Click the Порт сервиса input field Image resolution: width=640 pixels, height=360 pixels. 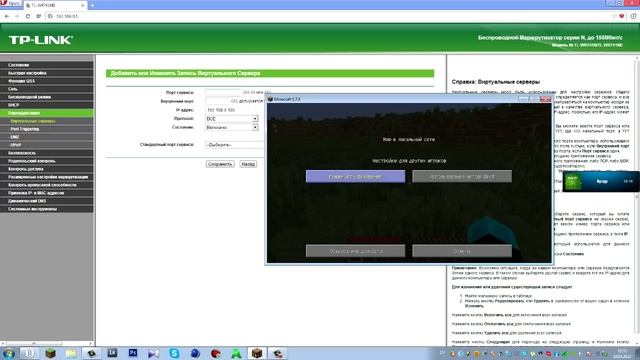coord(223,93)
